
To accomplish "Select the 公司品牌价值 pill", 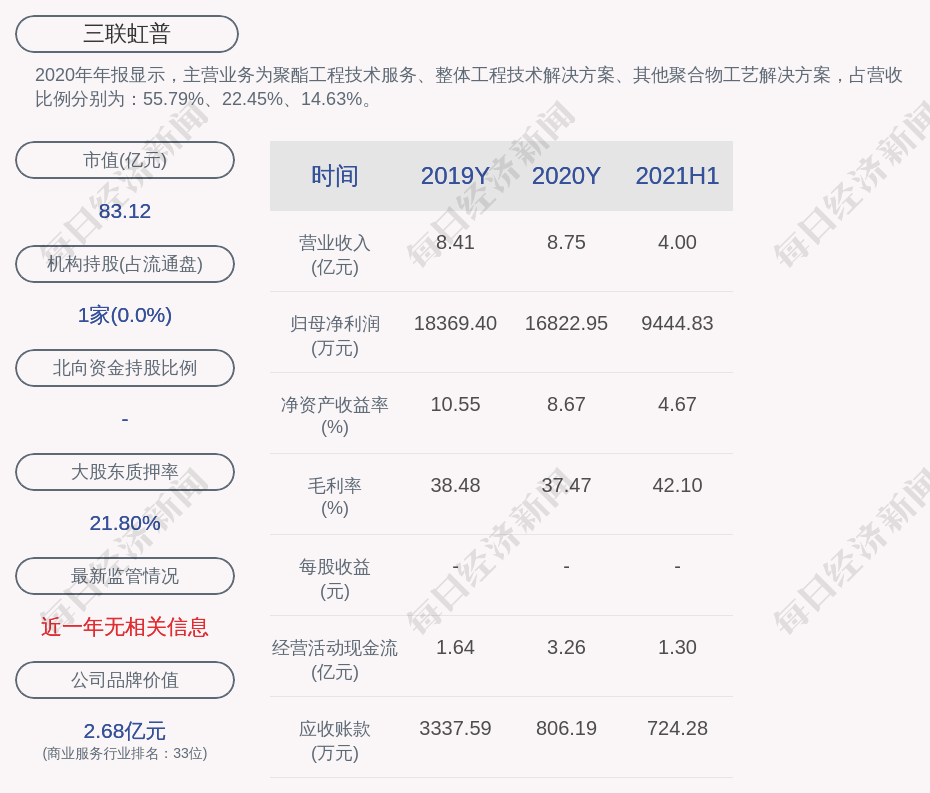I will click(125, 680).
